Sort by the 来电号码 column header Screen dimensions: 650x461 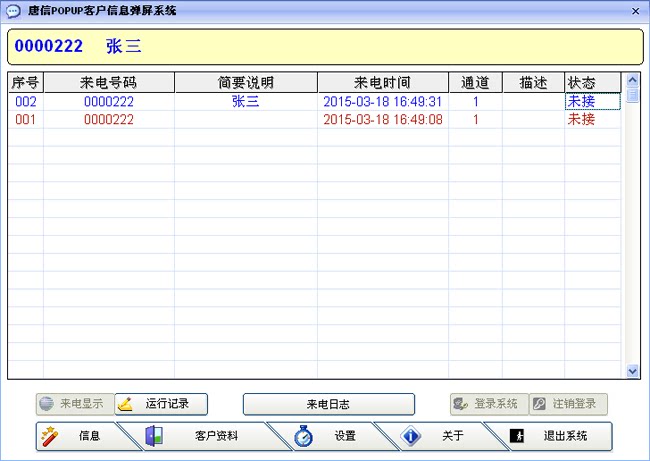[109, 82]
